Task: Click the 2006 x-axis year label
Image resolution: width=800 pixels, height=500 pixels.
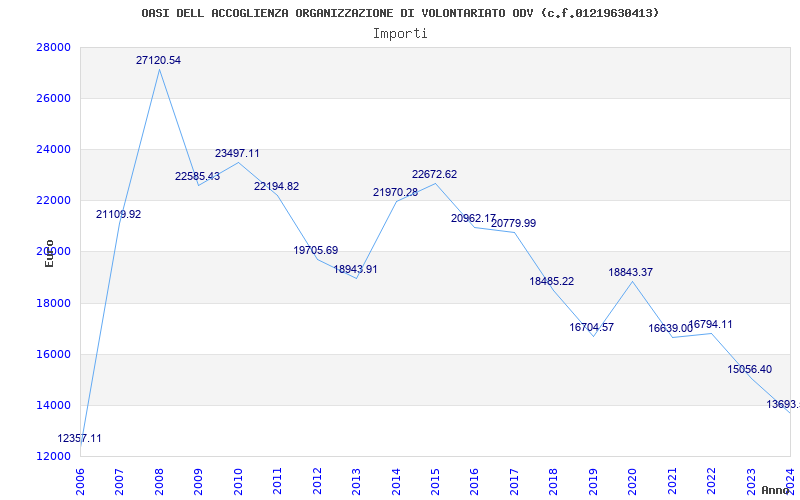Action: [80, 481]
